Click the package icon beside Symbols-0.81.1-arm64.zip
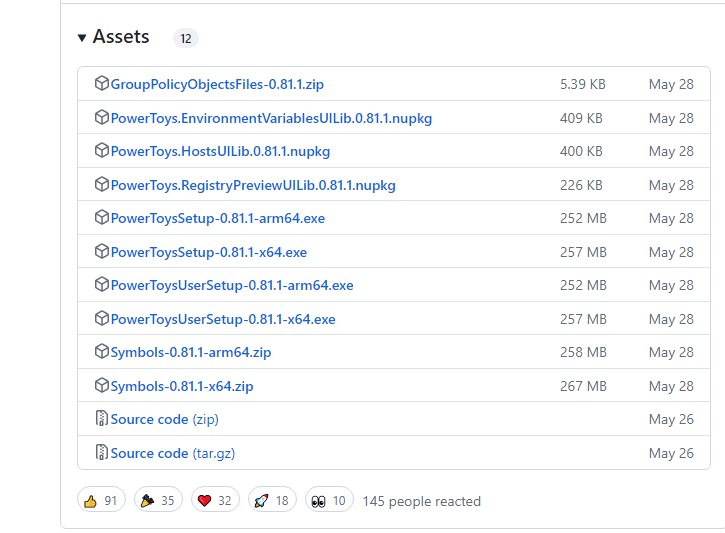The image size is (725, 533). pyautogui.click(x=102, y=351)
